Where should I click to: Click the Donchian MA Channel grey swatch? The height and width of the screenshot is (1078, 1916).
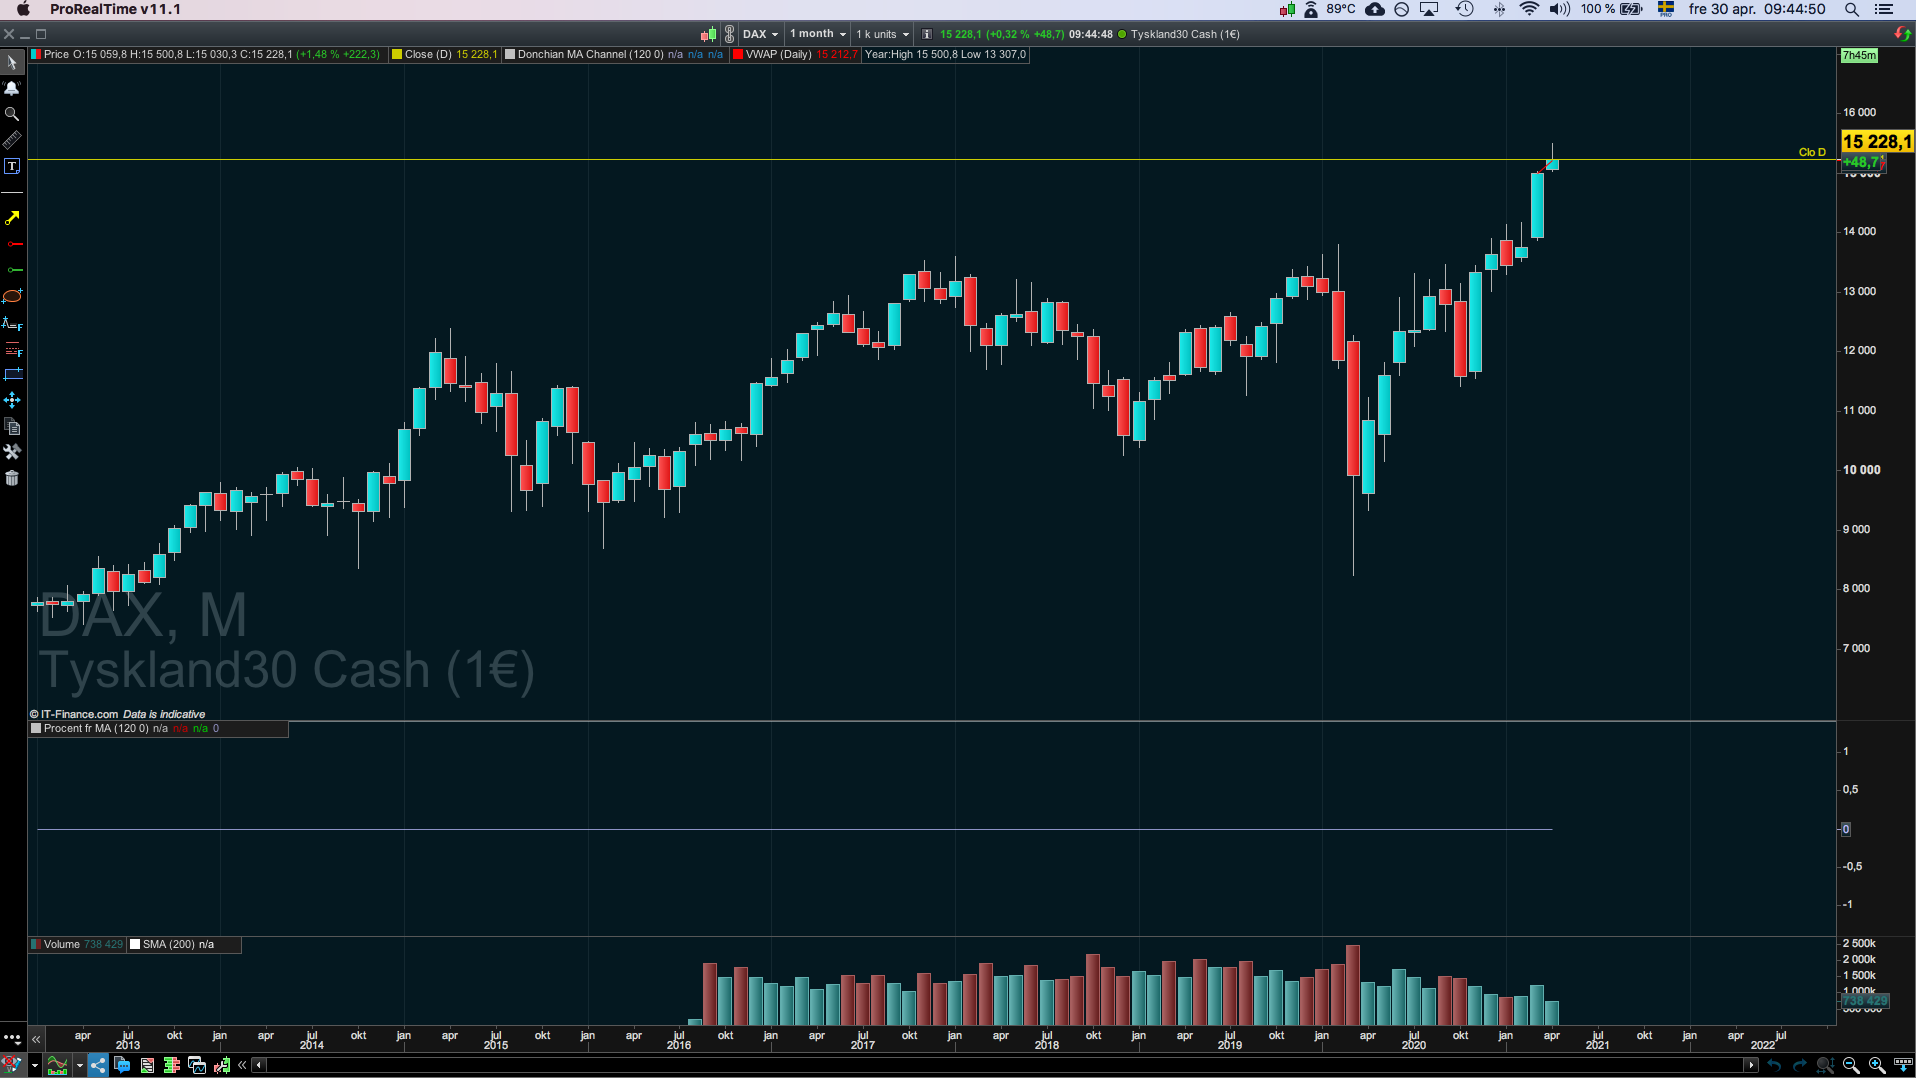pyautogui.click(x=510, y=55)
